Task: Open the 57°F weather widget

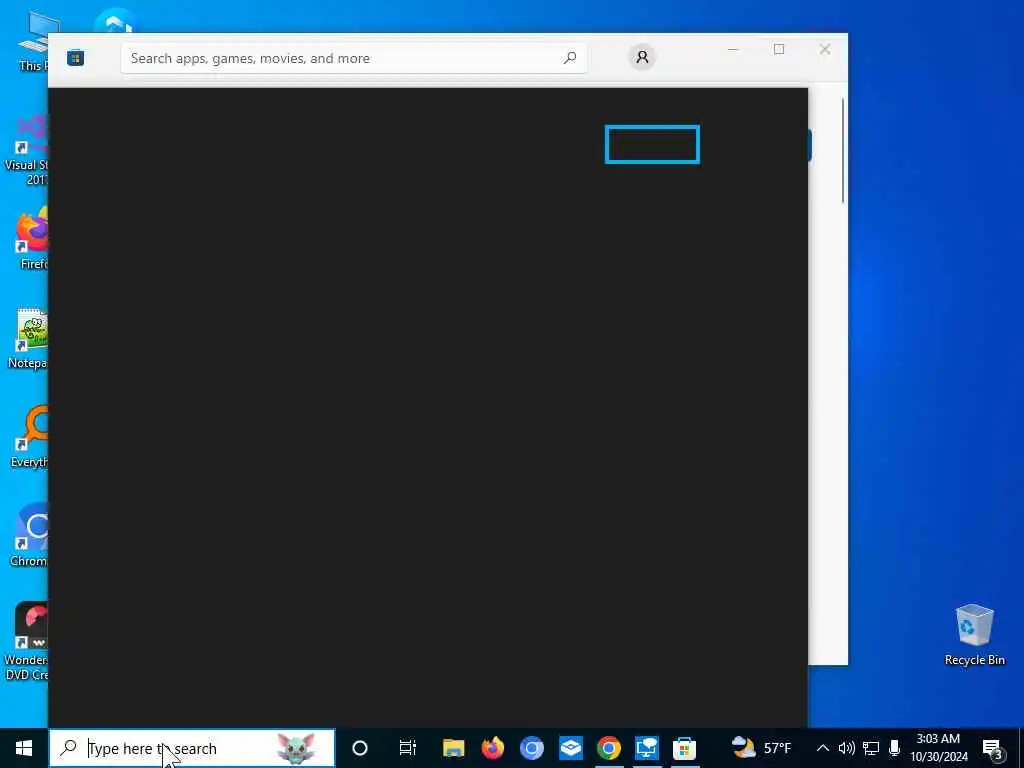Action: [761, 748]
